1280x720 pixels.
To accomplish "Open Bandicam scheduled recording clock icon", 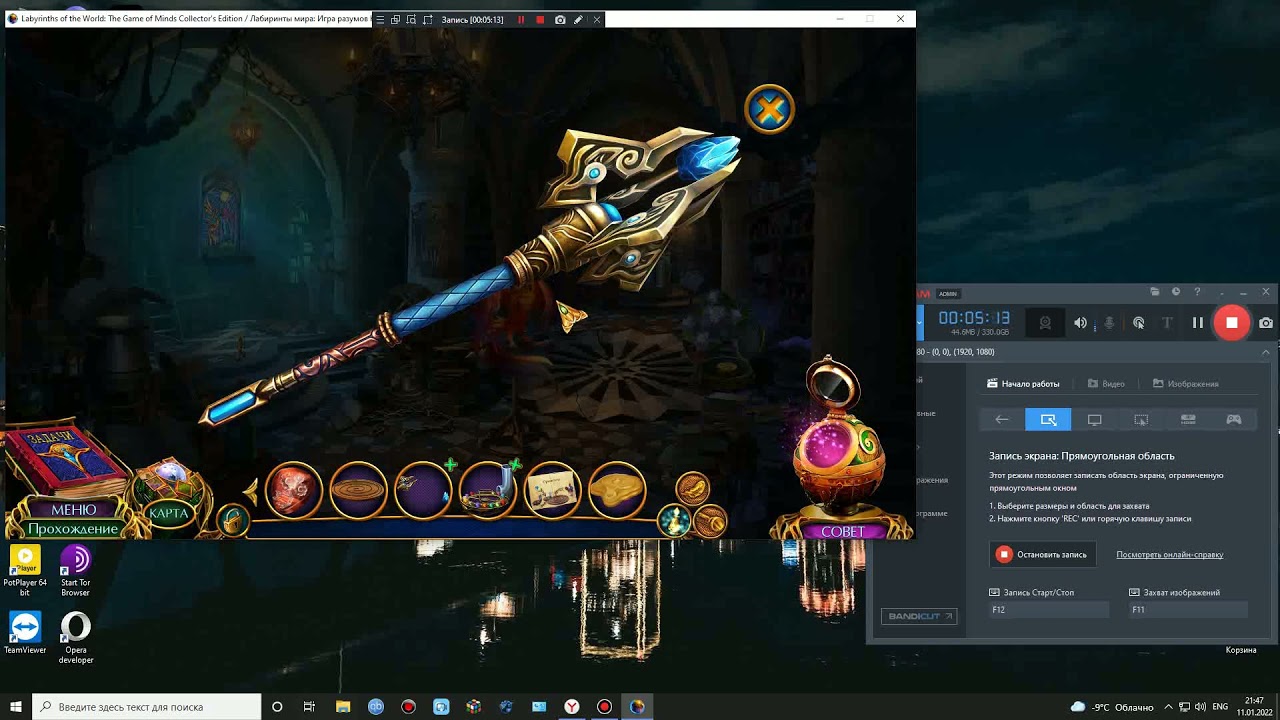I will [x=1176, y=292].
